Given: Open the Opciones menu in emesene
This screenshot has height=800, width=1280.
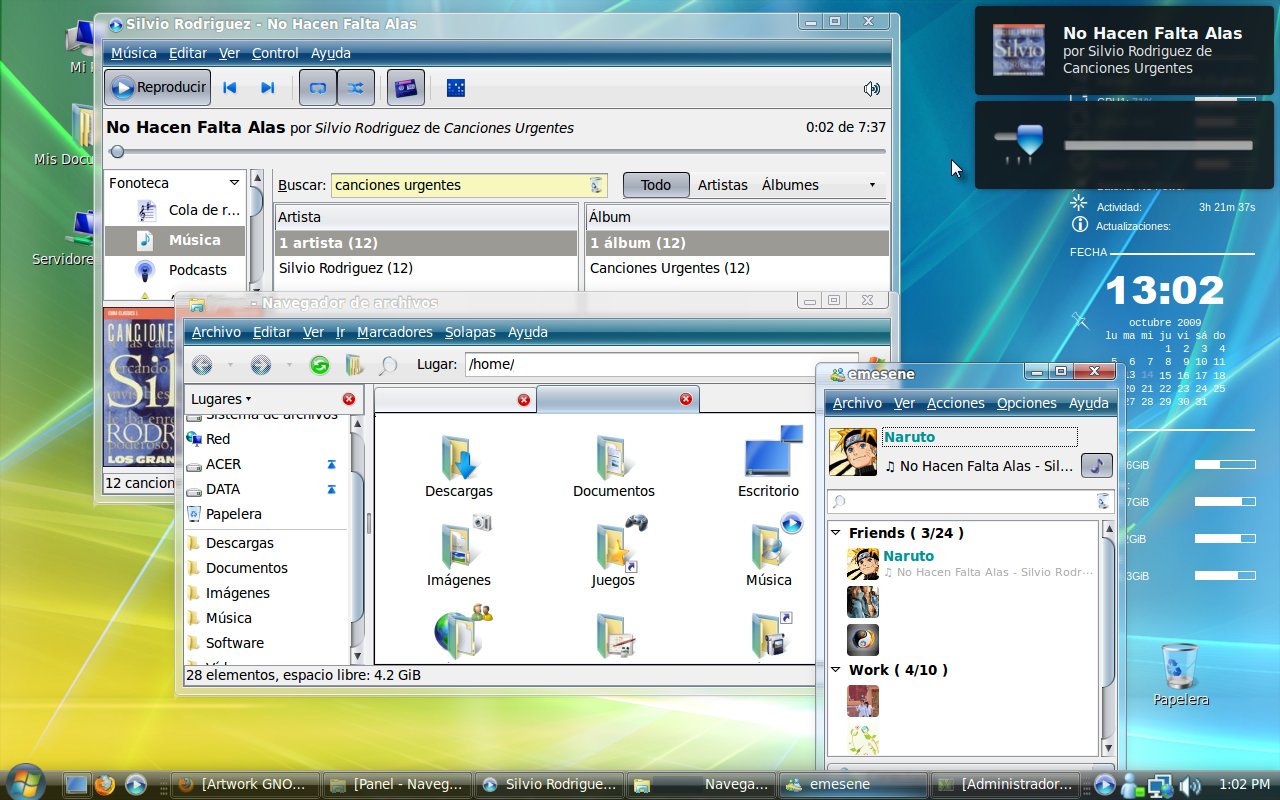Looking at the screenshot, I should pos(1027,403).
